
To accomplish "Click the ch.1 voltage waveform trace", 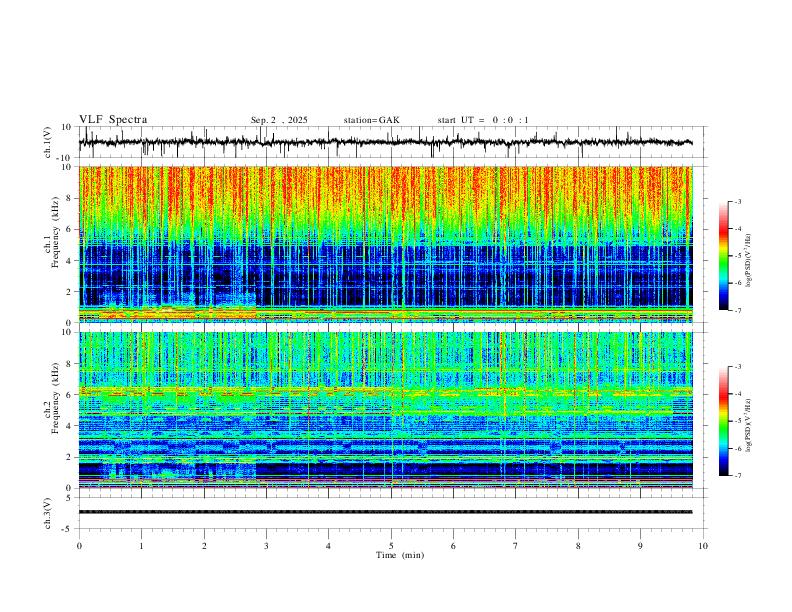I will tap(385, 142).
